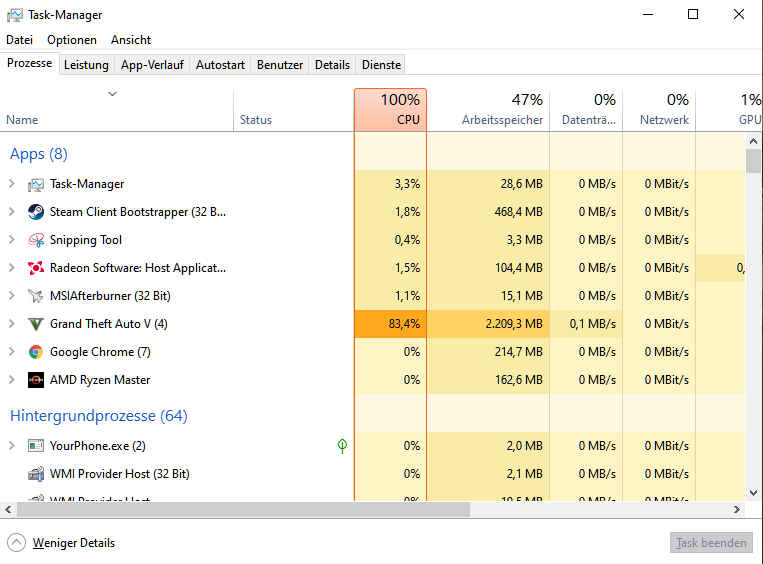Sort by Arbeitsspeicher column header
763x564 pixels.
pyautogui.click(x=488, y=110)
